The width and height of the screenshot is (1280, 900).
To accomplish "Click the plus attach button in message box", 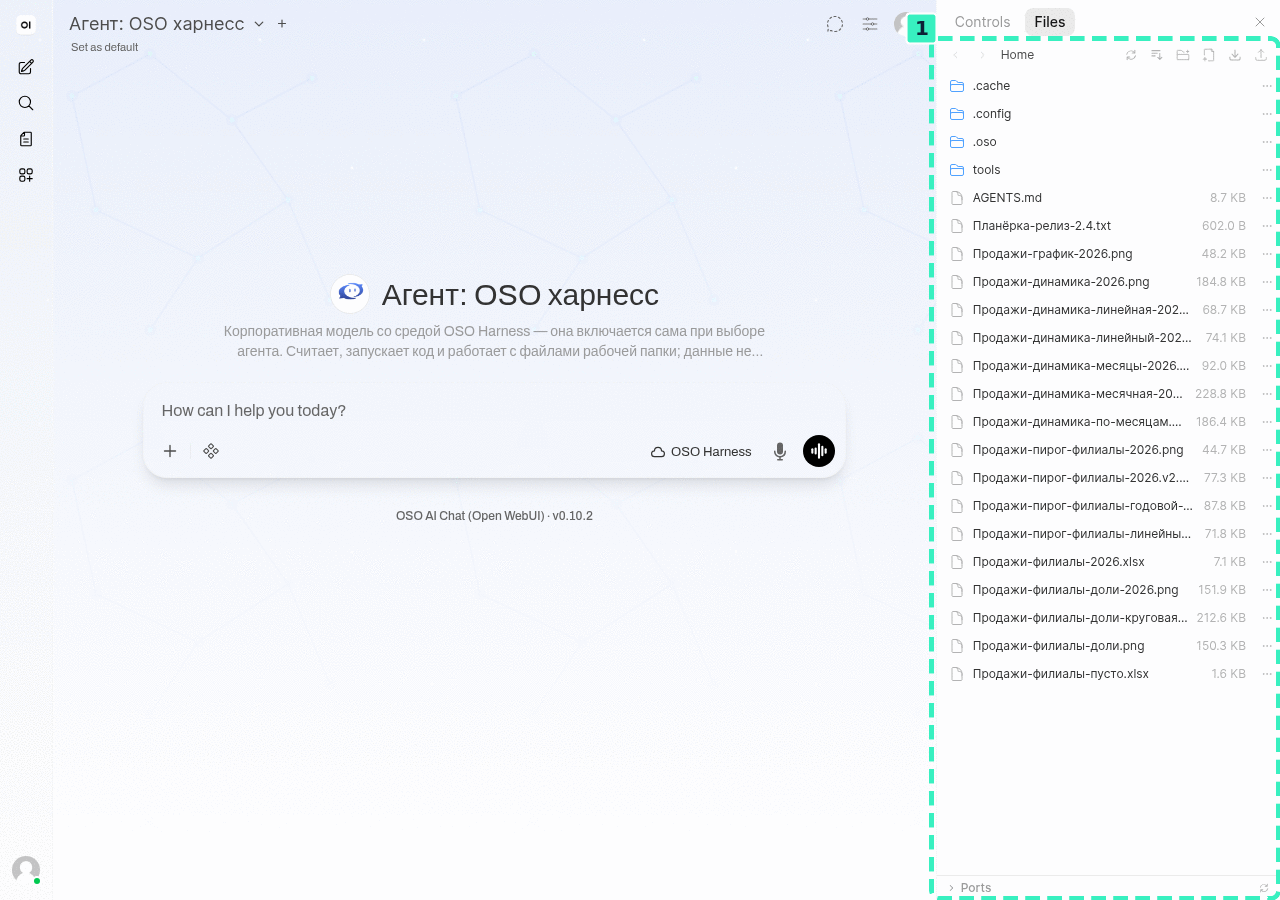I will (170, 451).
